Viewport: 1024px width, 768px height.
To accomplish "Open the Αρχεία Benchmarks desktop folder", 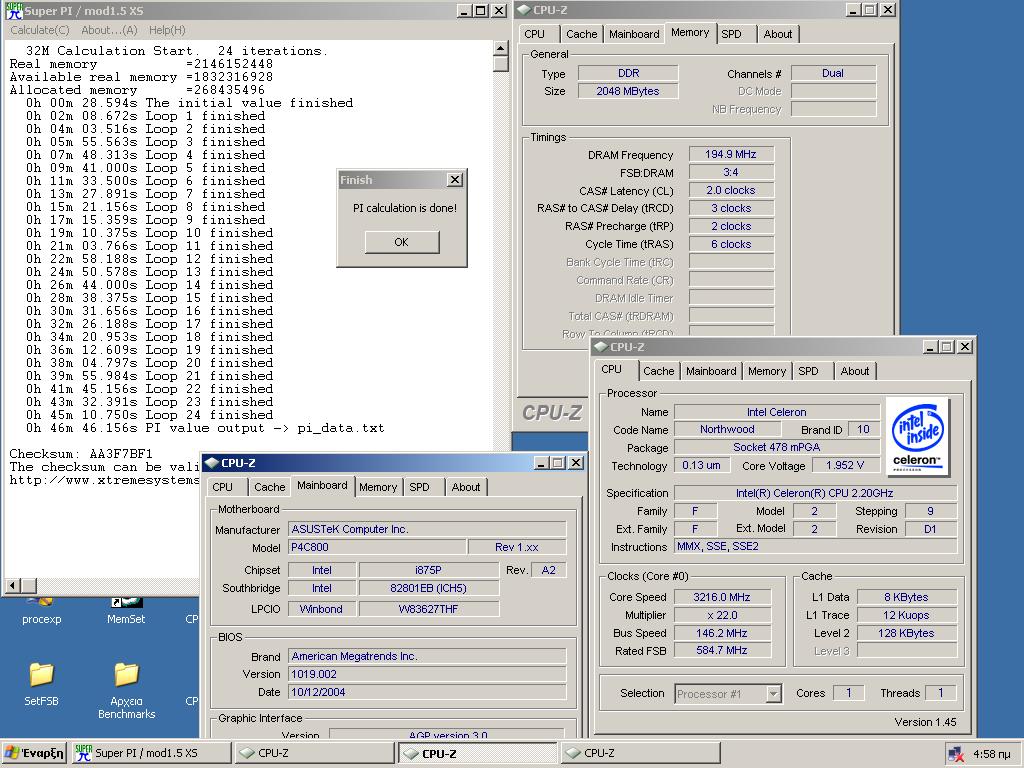I will pyautogui.click(x=127, y=690).
